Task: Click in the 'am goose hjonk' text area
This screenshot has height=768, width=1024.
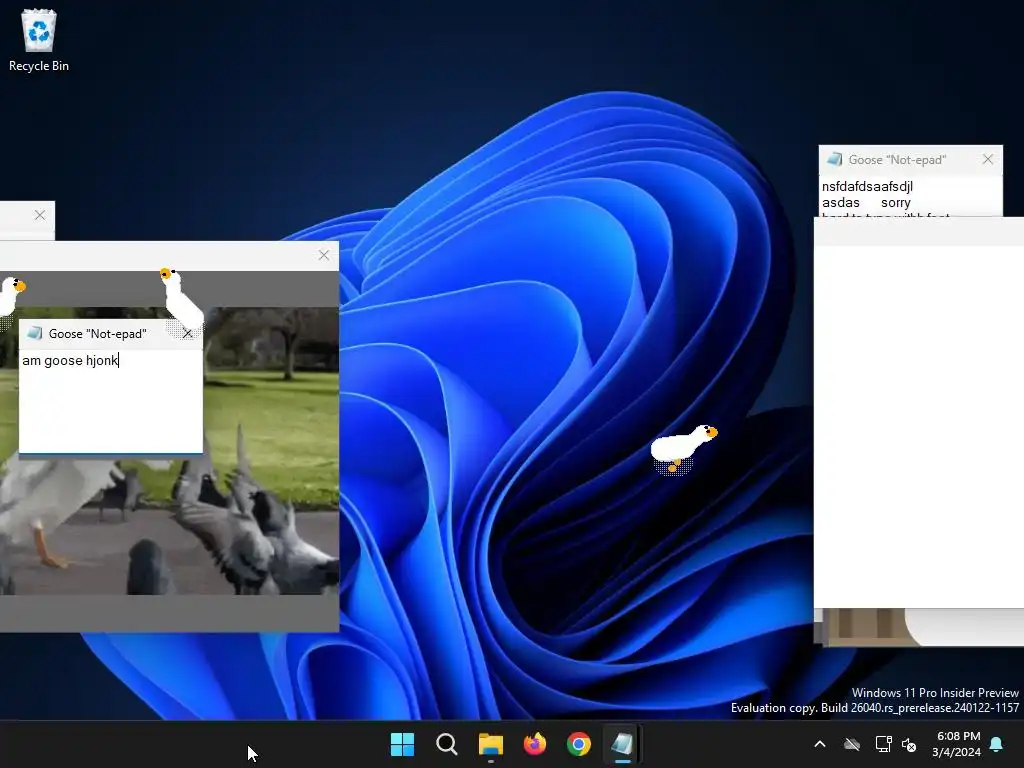Action: tap(111, 401)
